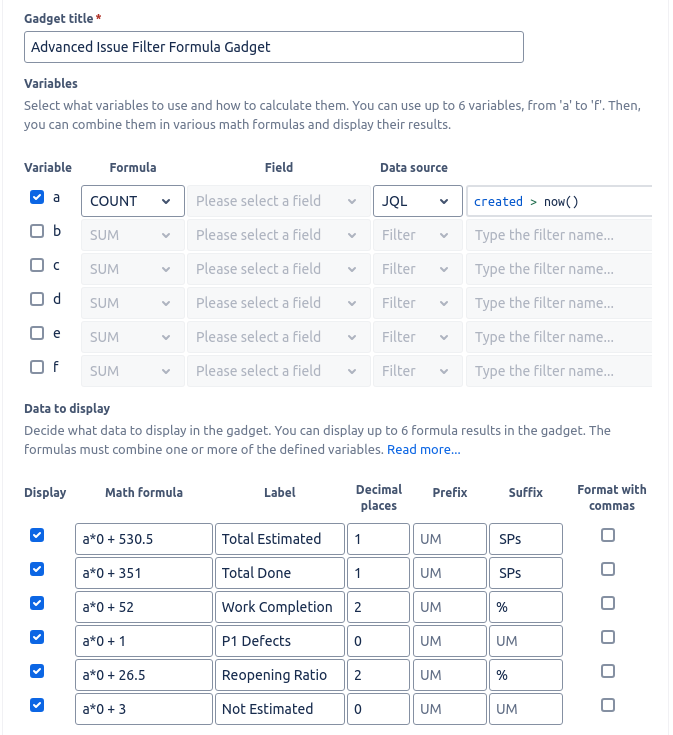The image size is (673, 735).
Task: Enable Format with commas for Total Done
Action: [x=608, y=570]
